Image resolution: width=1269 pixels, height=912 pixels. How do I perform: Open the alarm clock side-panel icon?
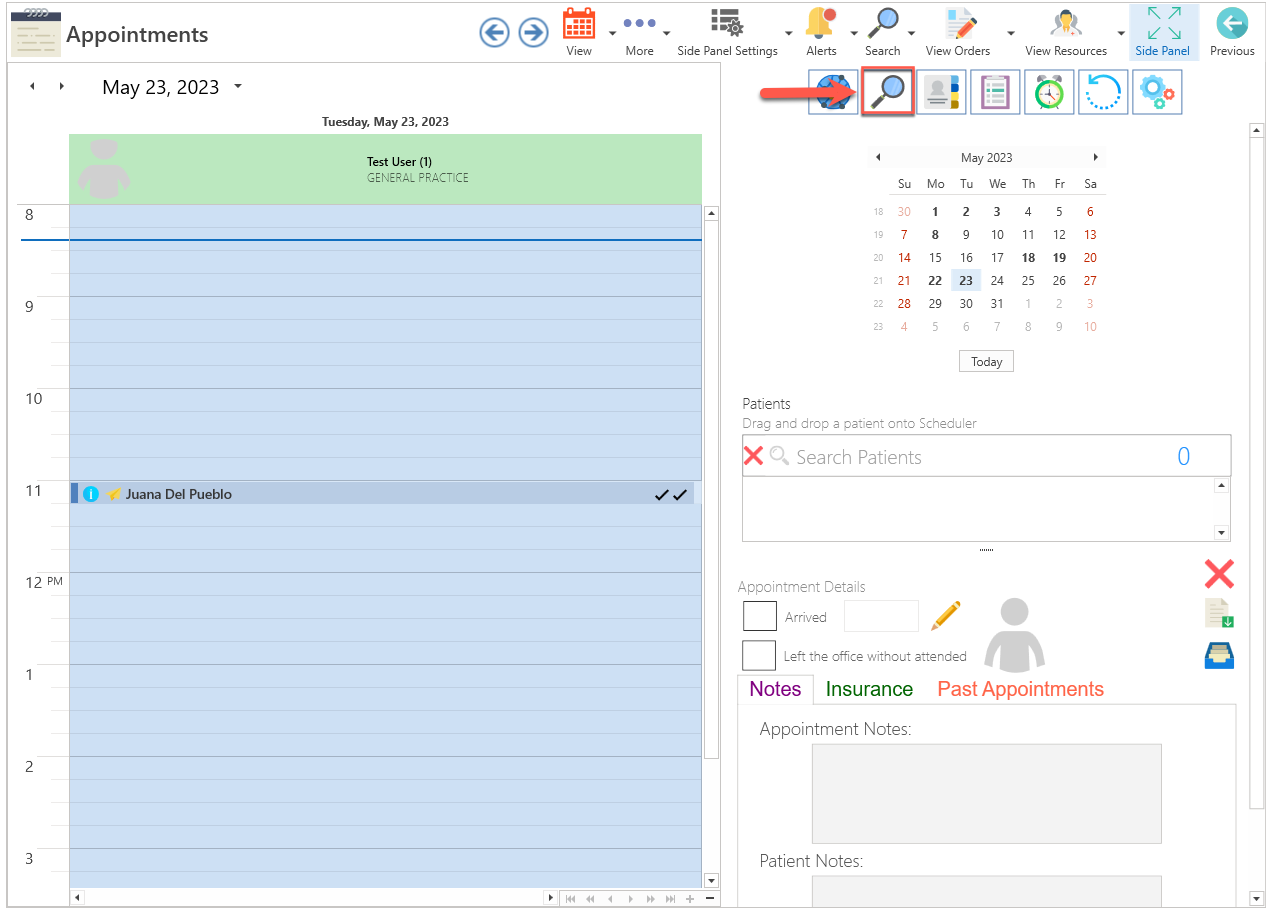1049,93
